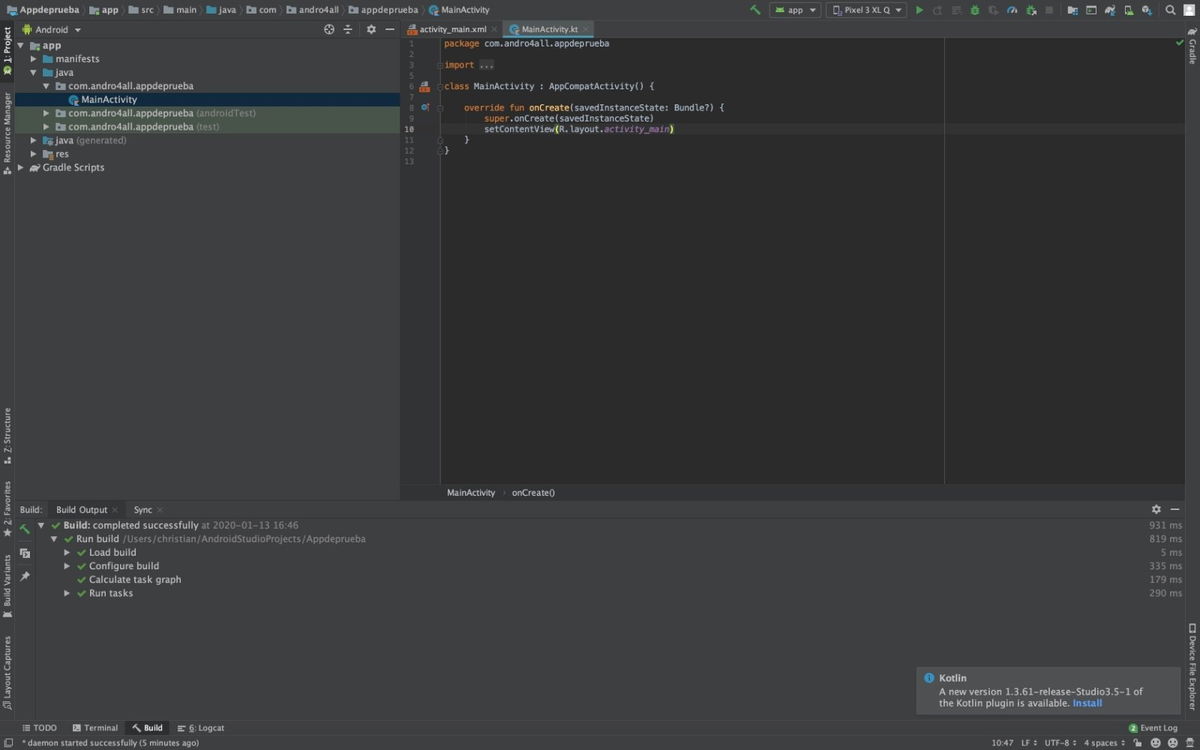Image resolution: width=1200 pixels, height=750 pixels.
Task: Open the app run configuration dropdown
Action: point(795,9)
